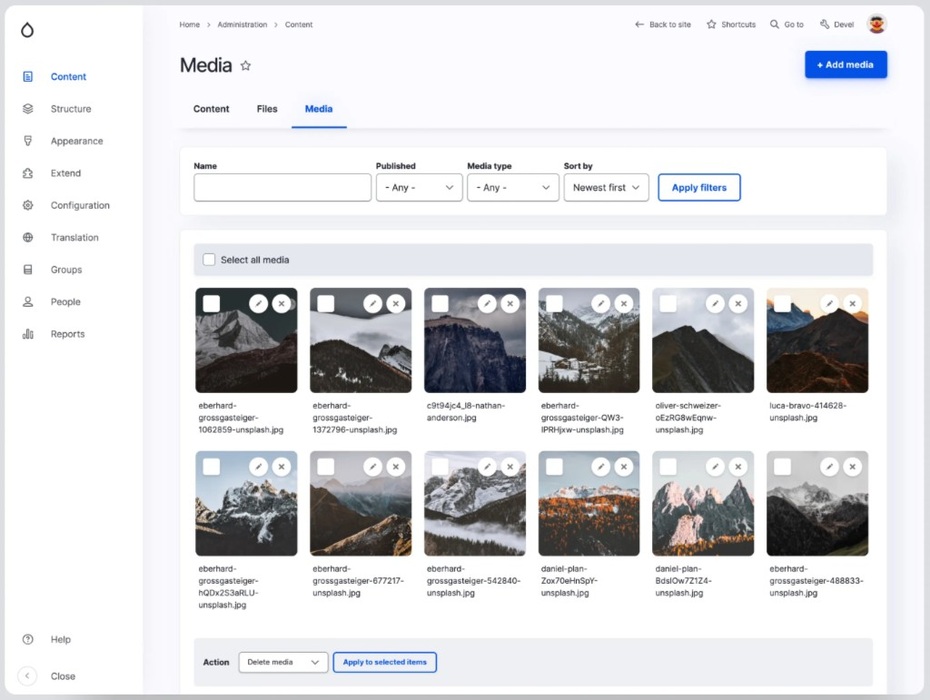
Task: Remove the c9t94jc4_l8-nathan-anderson image with X icon
Action: pos(510,303)
